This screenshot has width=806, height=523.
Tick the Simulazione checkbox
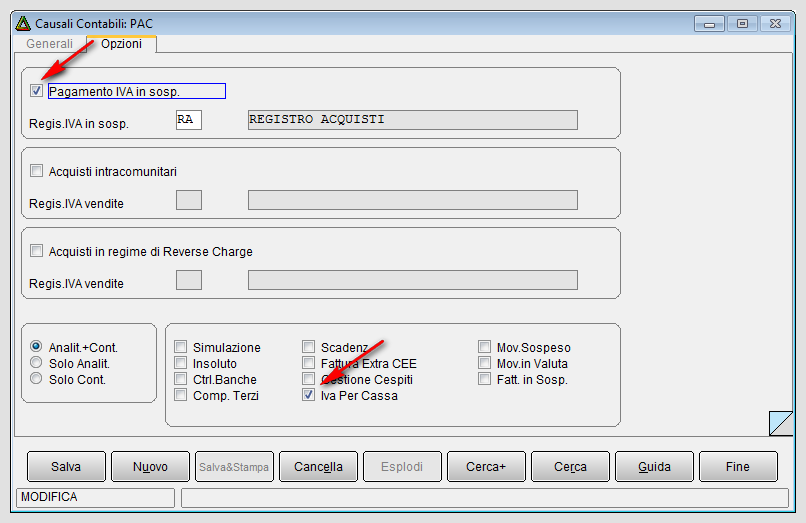(180, 347)
